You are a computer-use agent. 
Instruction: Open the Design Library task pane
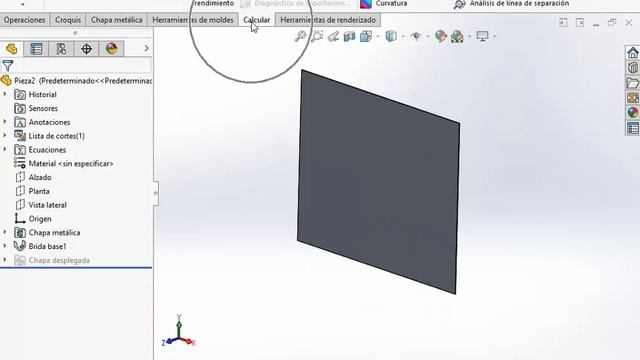pyautogui.click(x=633, y=68)
